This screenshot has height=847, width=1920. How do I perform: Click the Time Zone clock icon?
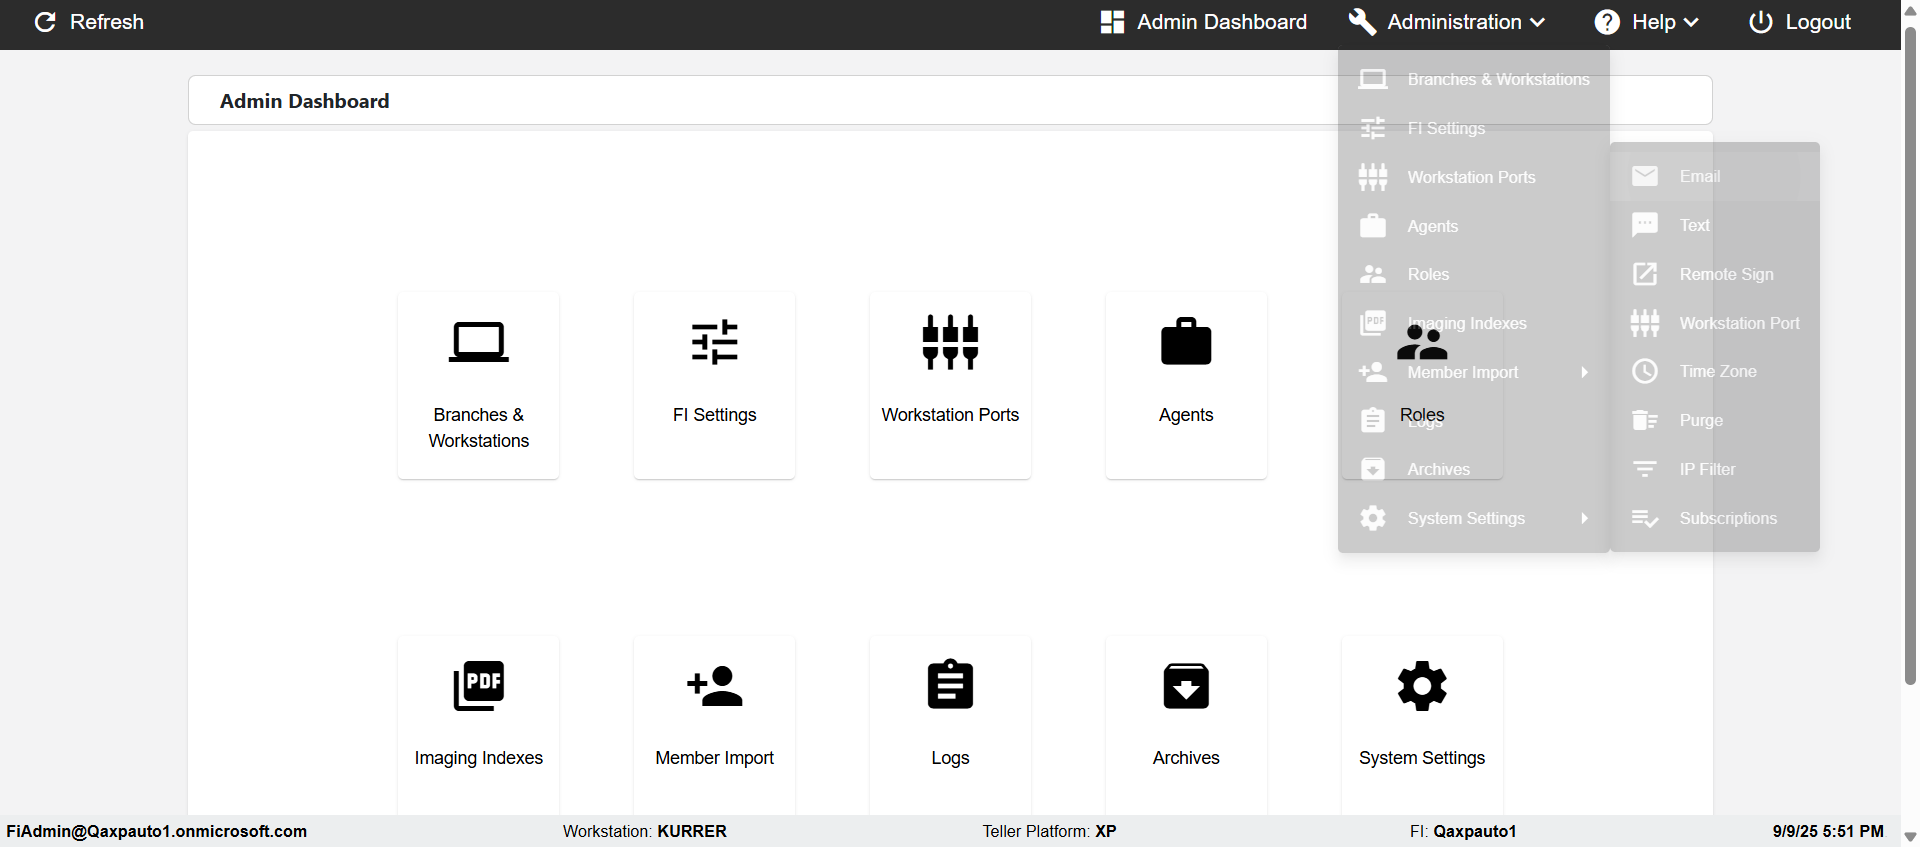[x=1645, y=371]
